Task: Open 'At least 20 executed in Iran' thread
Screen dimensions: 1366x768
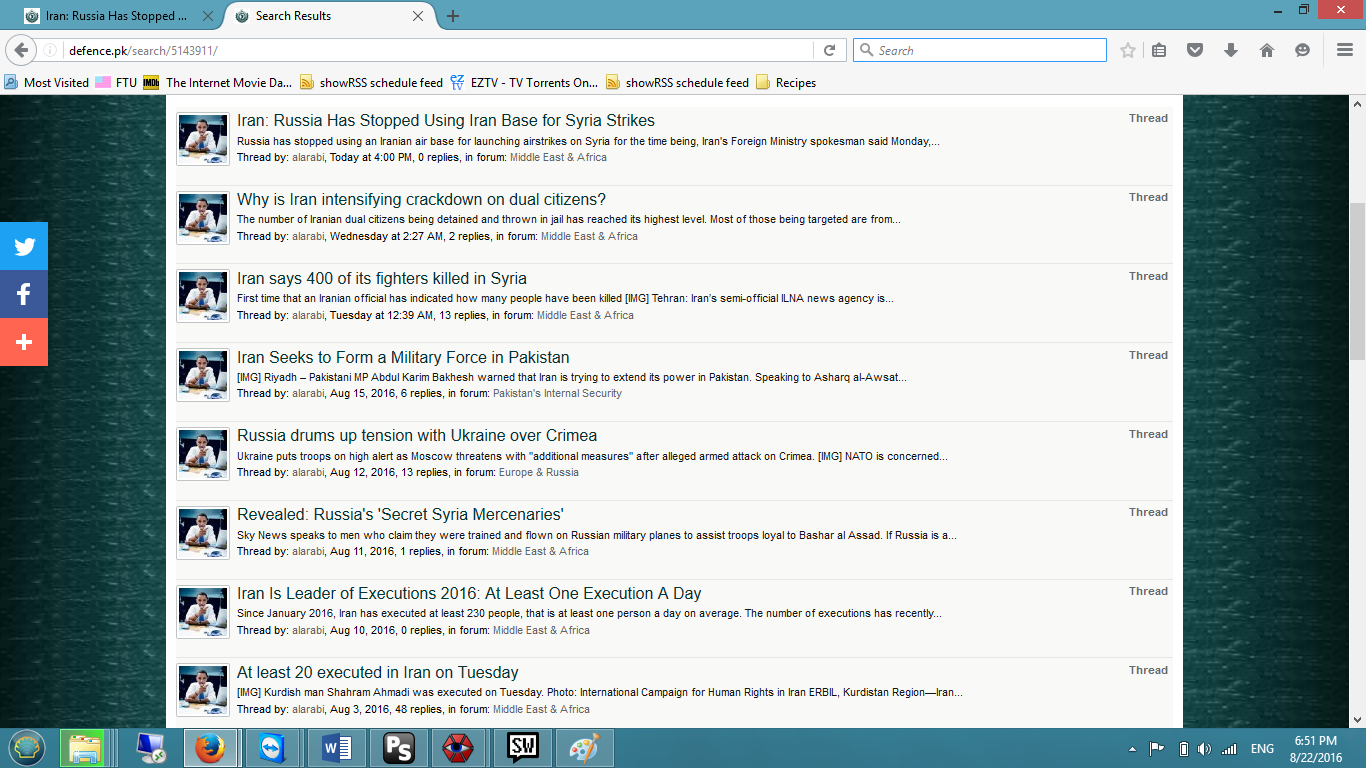Action: 378,673
